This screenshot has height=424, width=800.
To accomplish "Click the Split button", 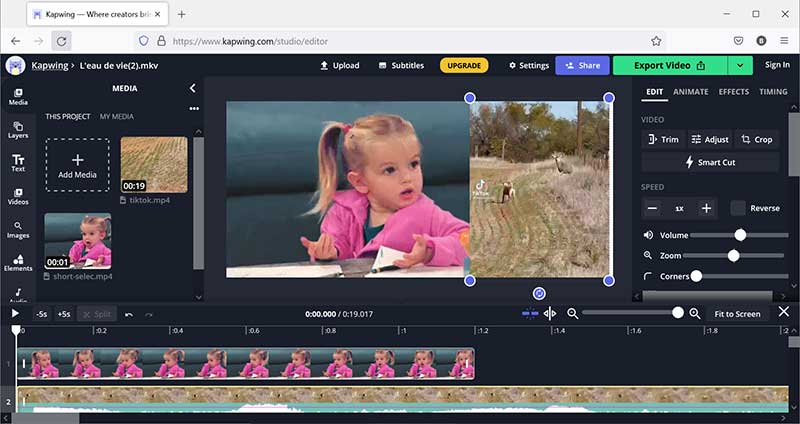I will 97,314.
